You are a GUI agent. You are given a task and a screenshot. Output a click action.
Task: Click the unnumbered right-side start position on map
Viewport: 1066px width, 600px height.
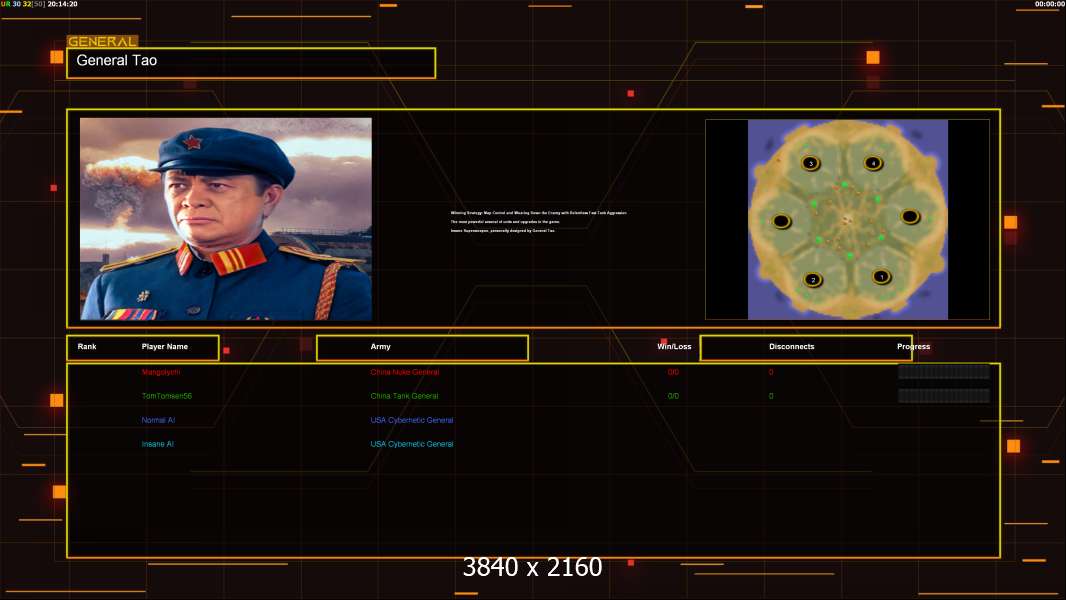910,217
